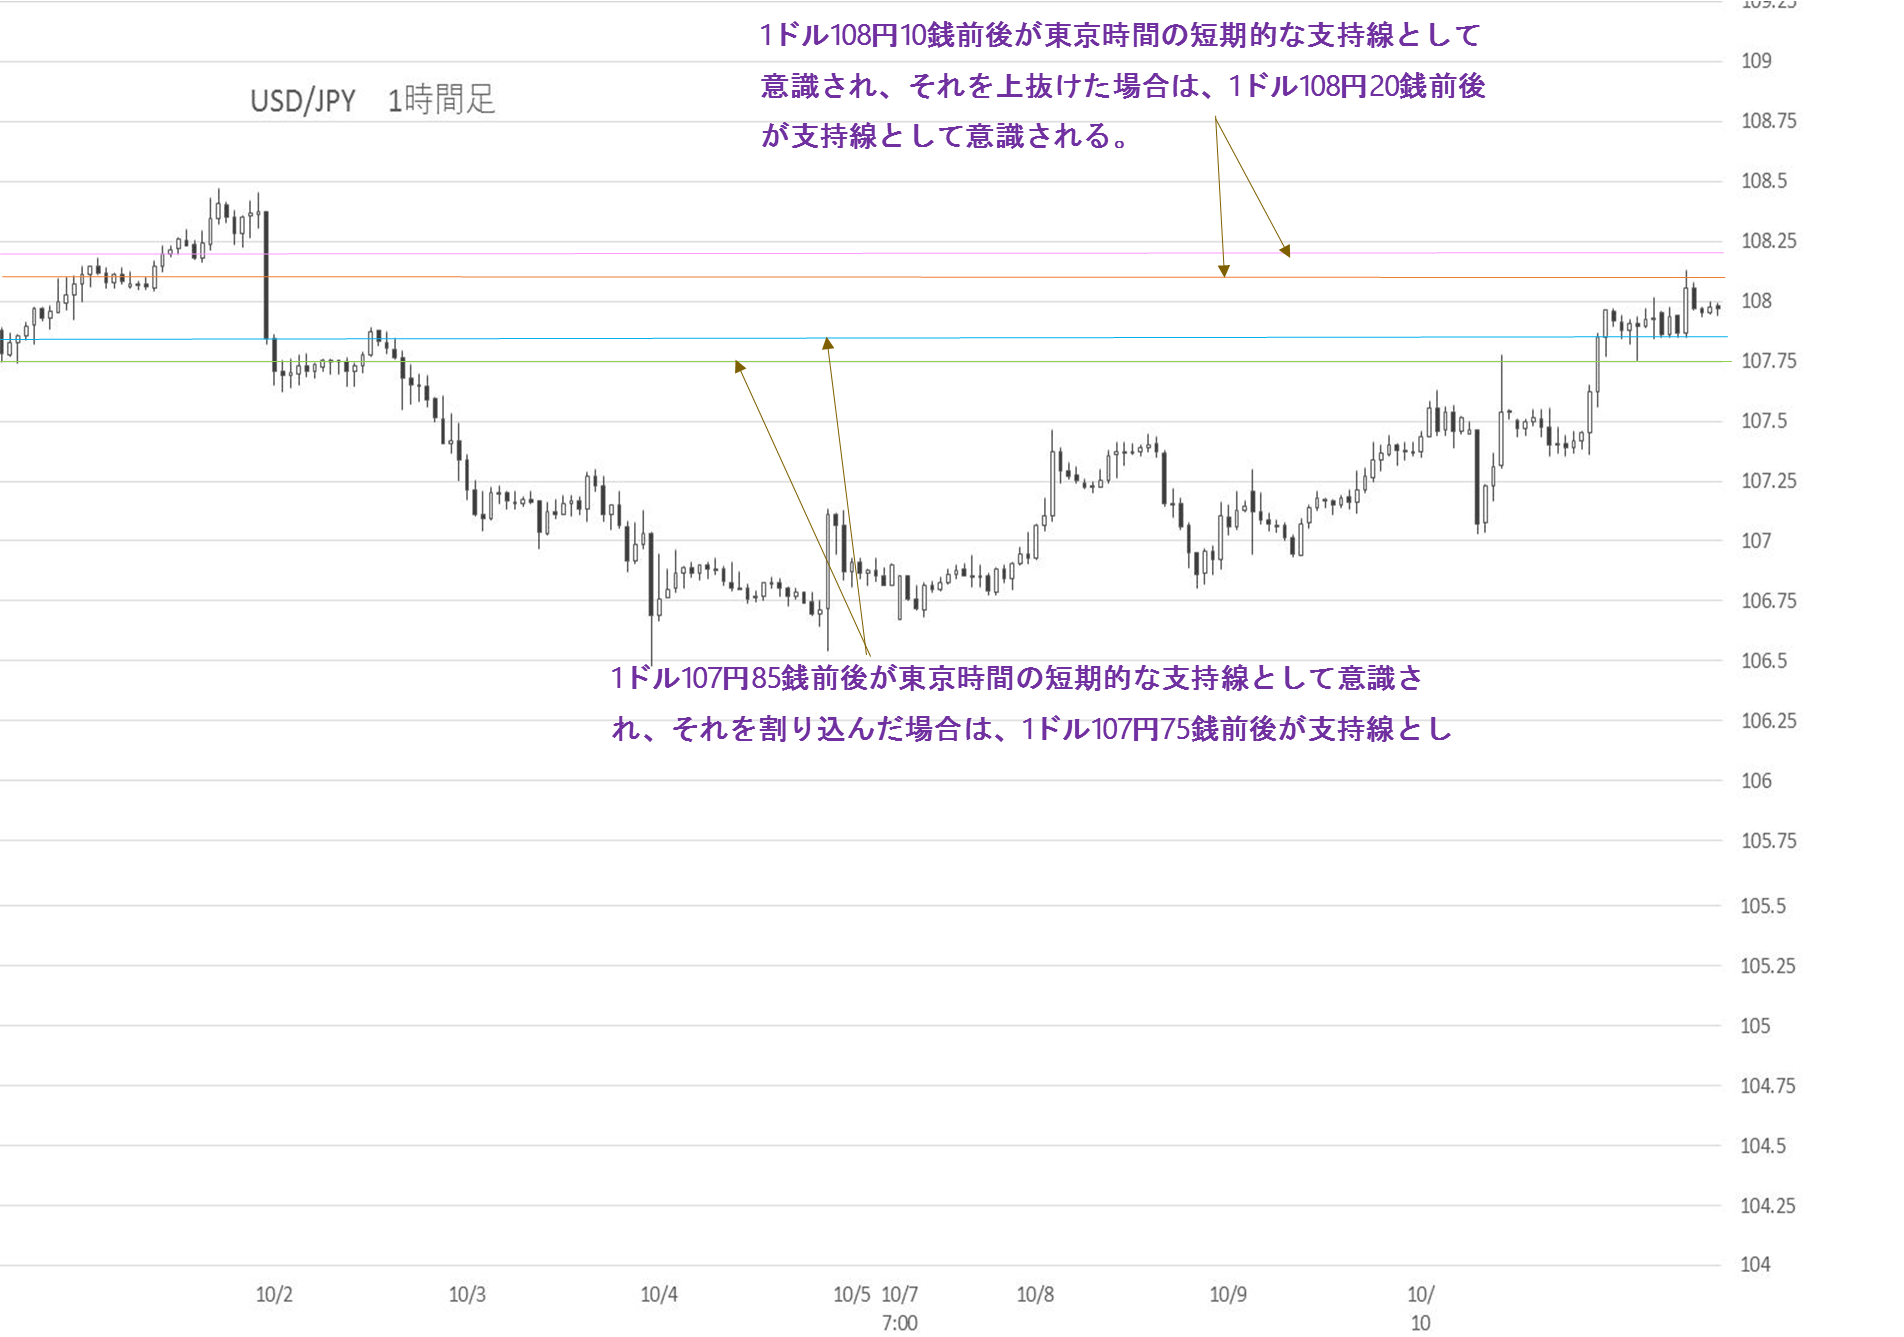The width and height of the screenshot is (1904, 1337).
Task: Click the chart title USD/JPY 1時間足
Action: point(372,100)
